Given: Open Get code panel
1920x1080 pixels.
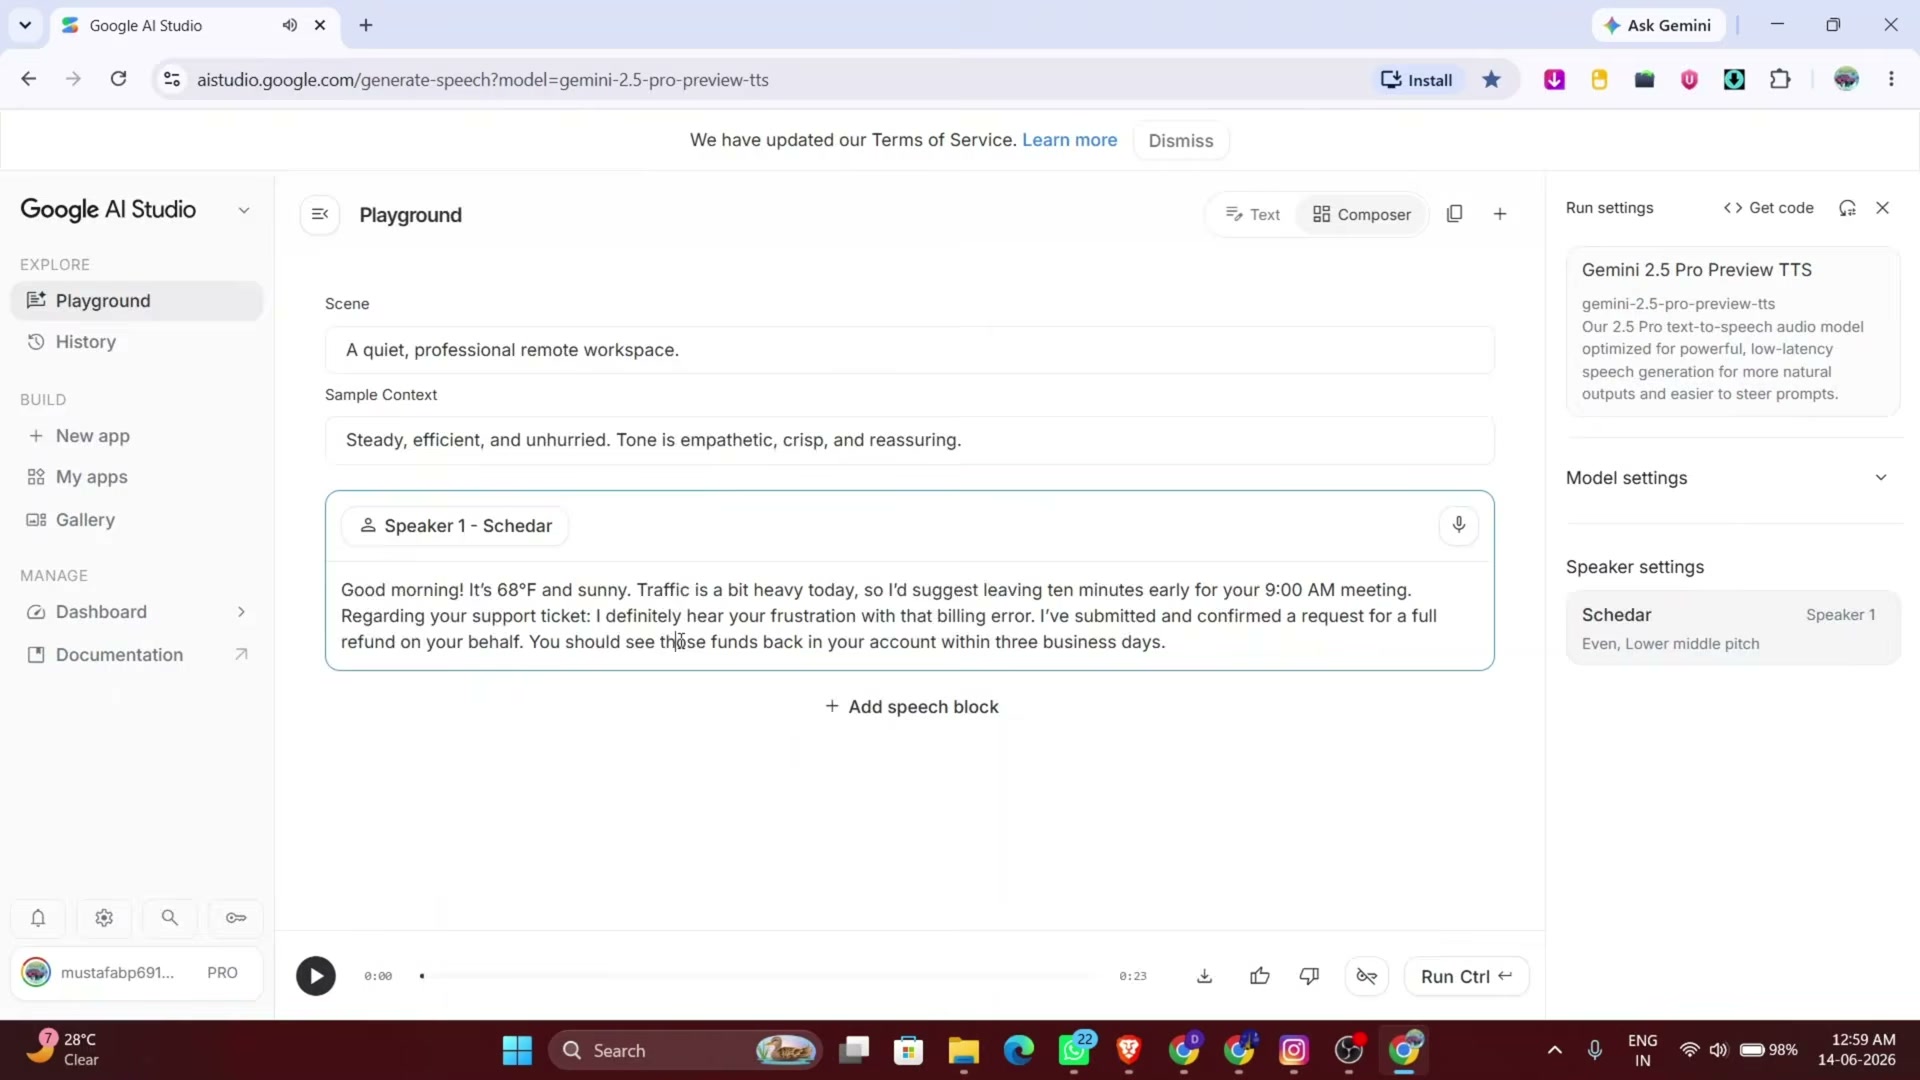Looking at the screenshot, I should coord(1768,208).
